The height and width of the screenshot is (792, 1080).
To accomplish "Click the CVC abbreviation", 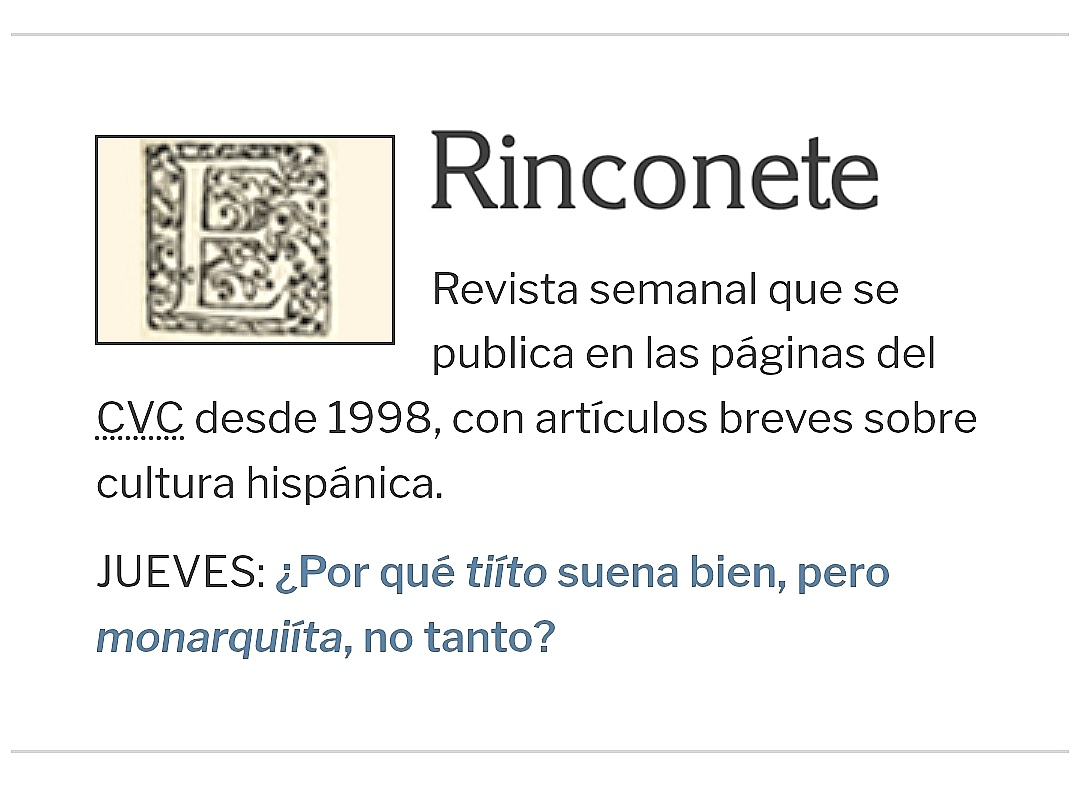I will point(140,419).
